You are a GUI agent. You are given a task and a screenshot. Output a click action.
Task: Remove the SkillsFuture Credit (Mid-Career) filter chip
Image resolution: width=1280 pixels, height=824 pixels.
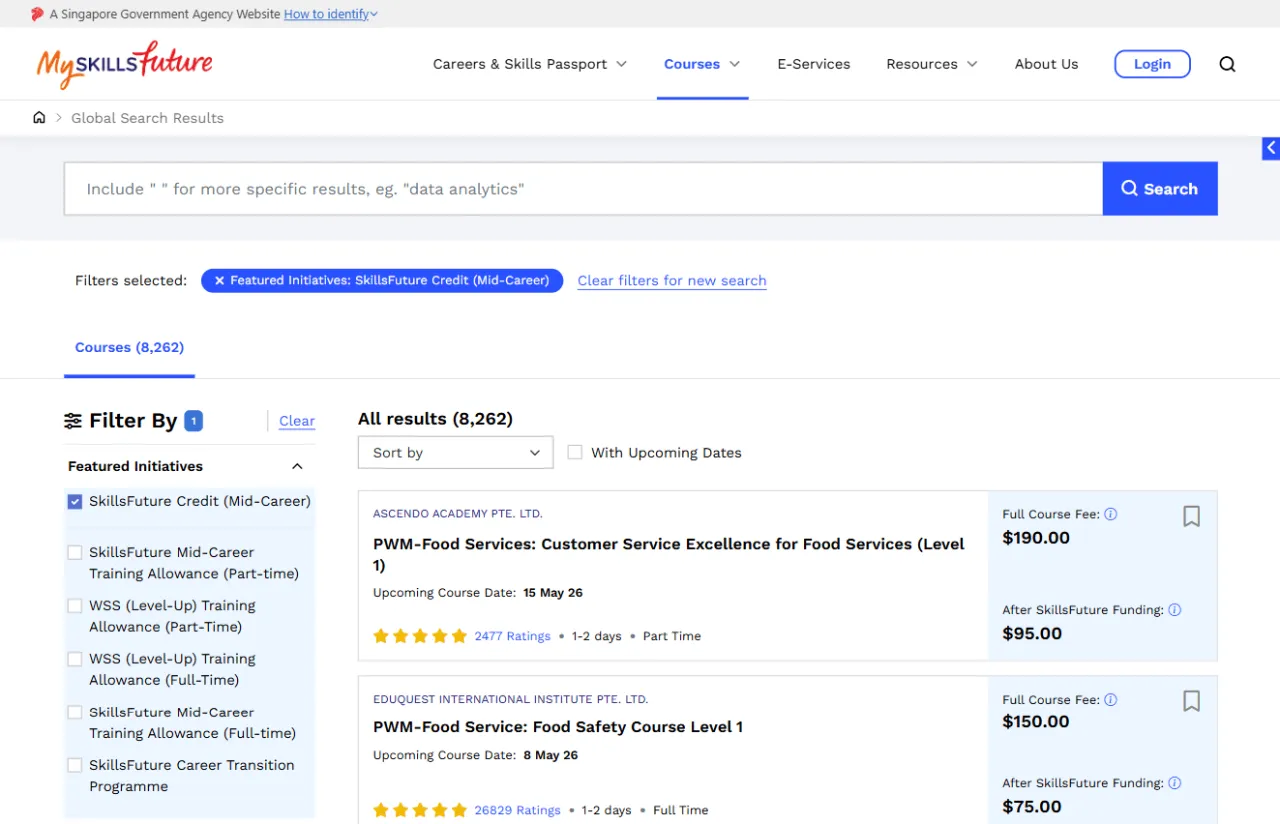(219, 281)
